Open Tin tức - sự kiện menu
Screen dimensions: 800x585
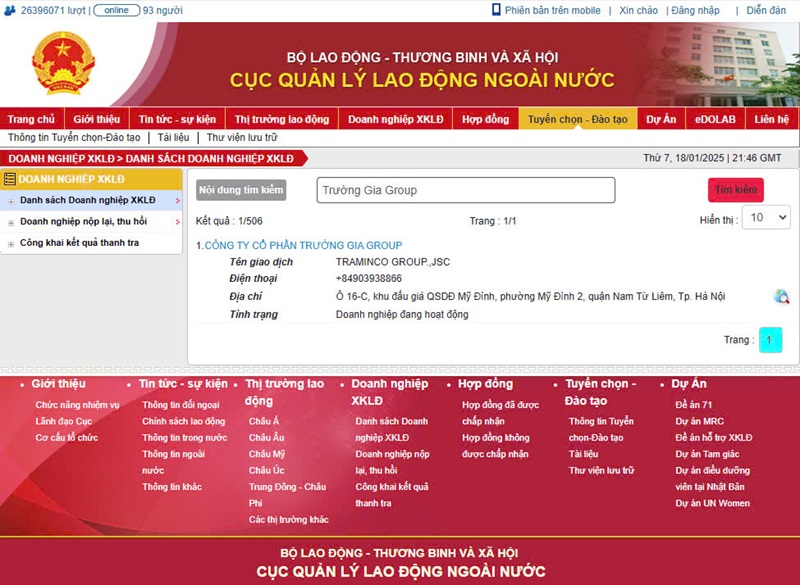(x=177, y=119)
